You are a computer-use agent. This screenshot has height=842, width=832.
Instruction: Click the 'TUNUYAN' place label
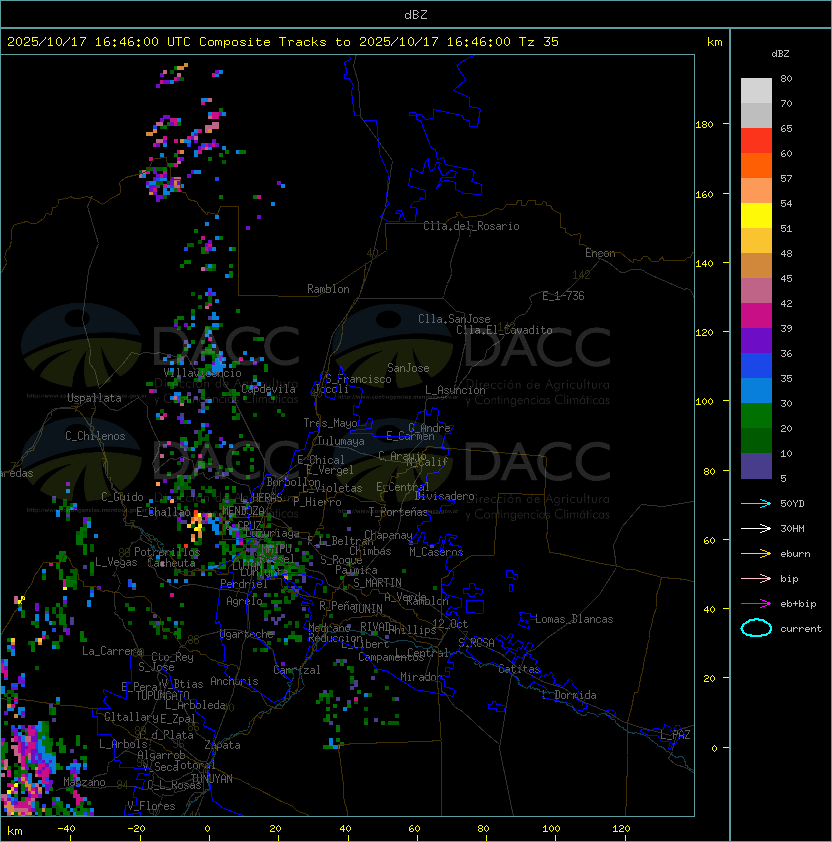pos(211,779)
